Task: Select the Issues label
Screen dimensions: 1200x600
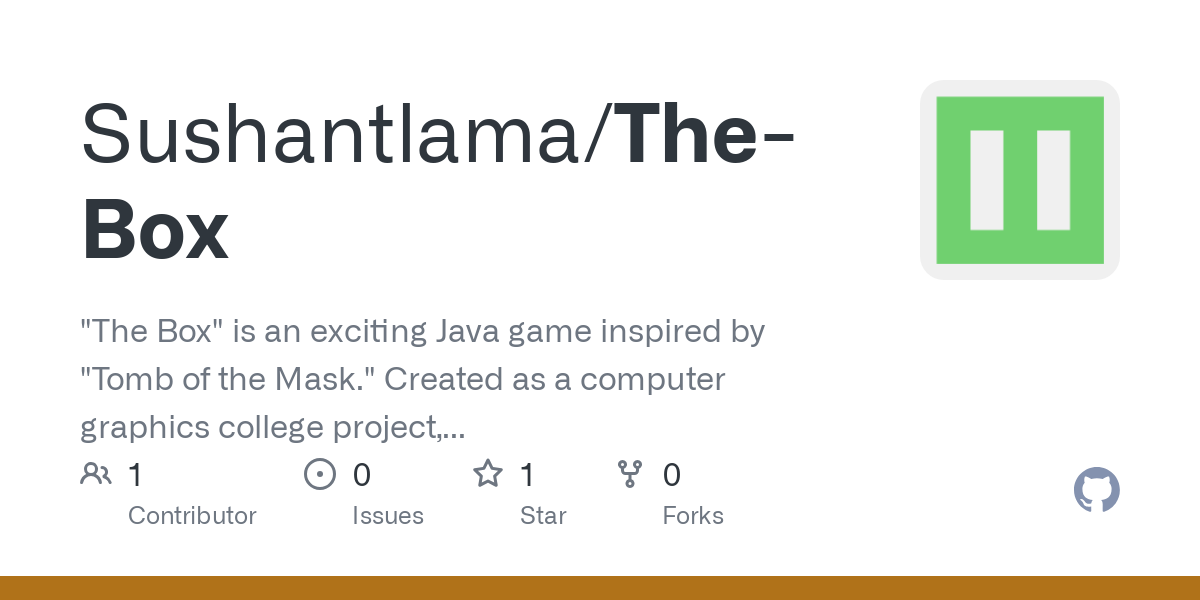Action: (x=388, y=516)
